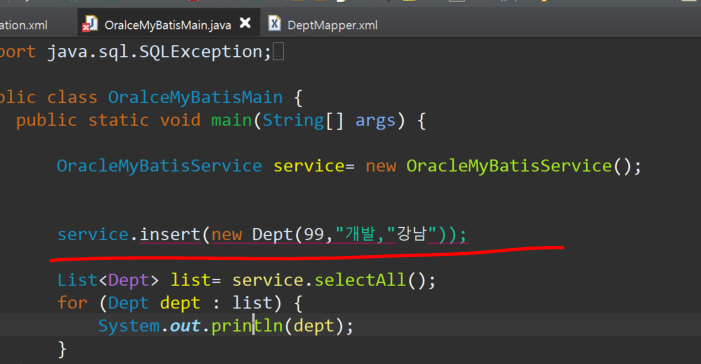Click the insert method call with error underline
The width and height of the screenshot is (701, 364).
170,234
